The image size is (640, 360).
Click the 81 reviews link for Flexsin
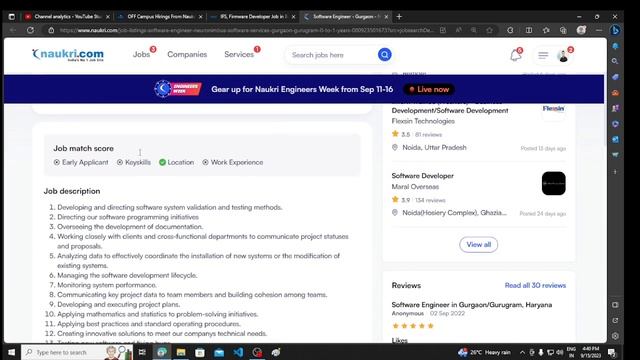[429, 134]
